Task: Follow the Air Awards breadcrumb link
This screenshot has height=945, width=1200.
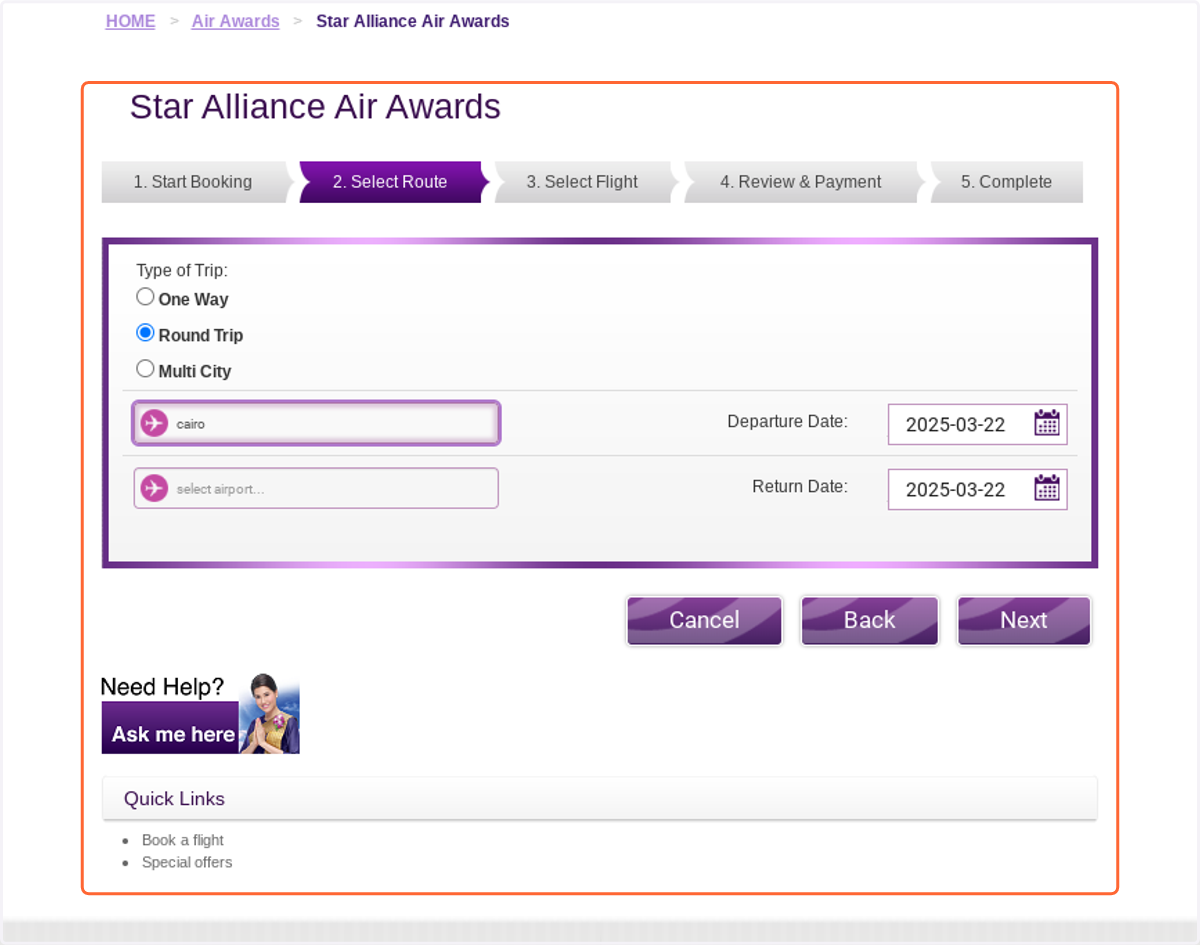Action: 236,21
